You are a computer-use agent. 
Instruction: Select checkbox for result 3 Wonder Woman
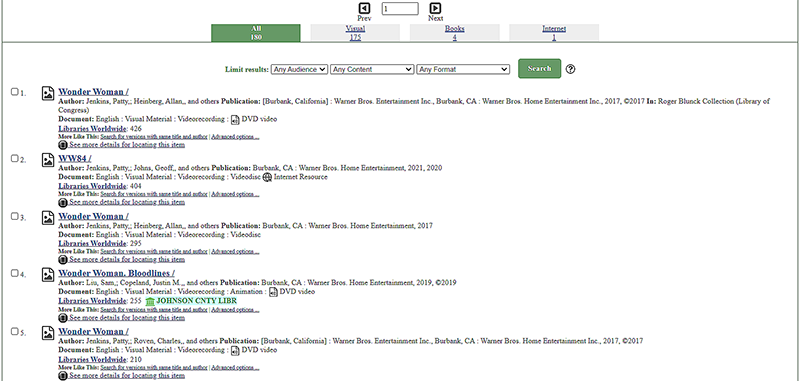click(15, 216)
